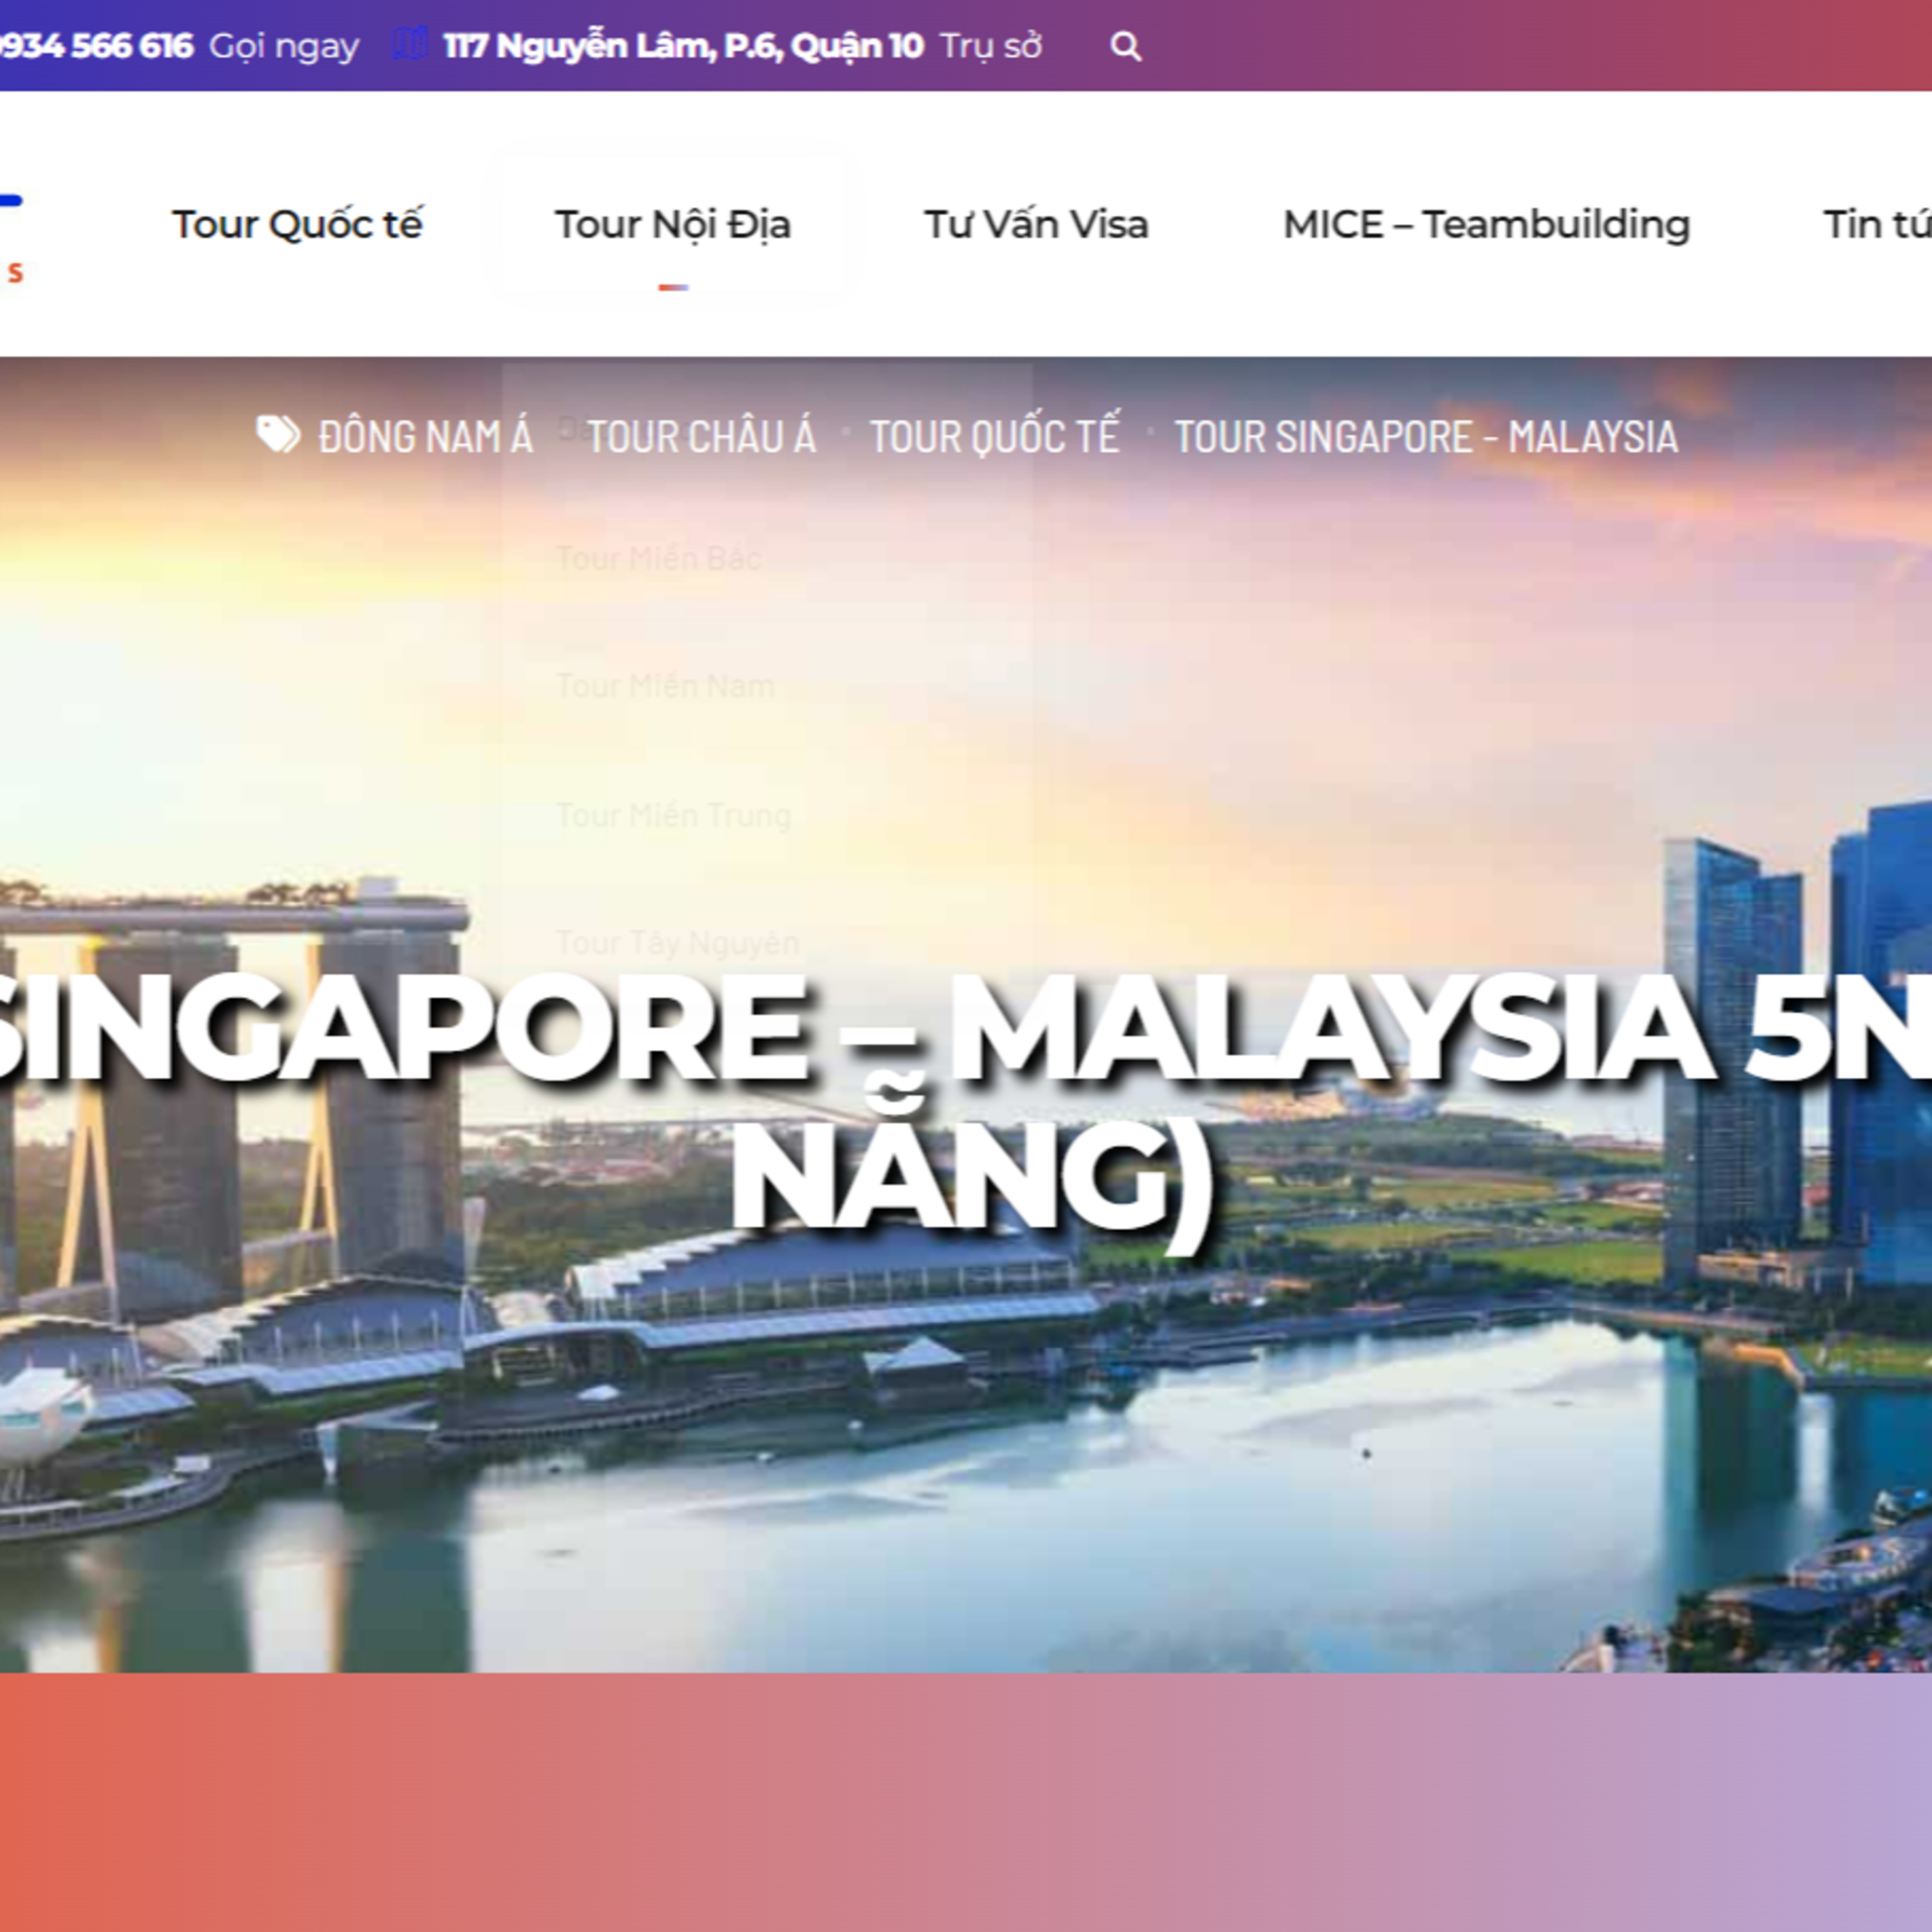
Task: Click the 'Trụ sở' label
Action: pos(991,46)
